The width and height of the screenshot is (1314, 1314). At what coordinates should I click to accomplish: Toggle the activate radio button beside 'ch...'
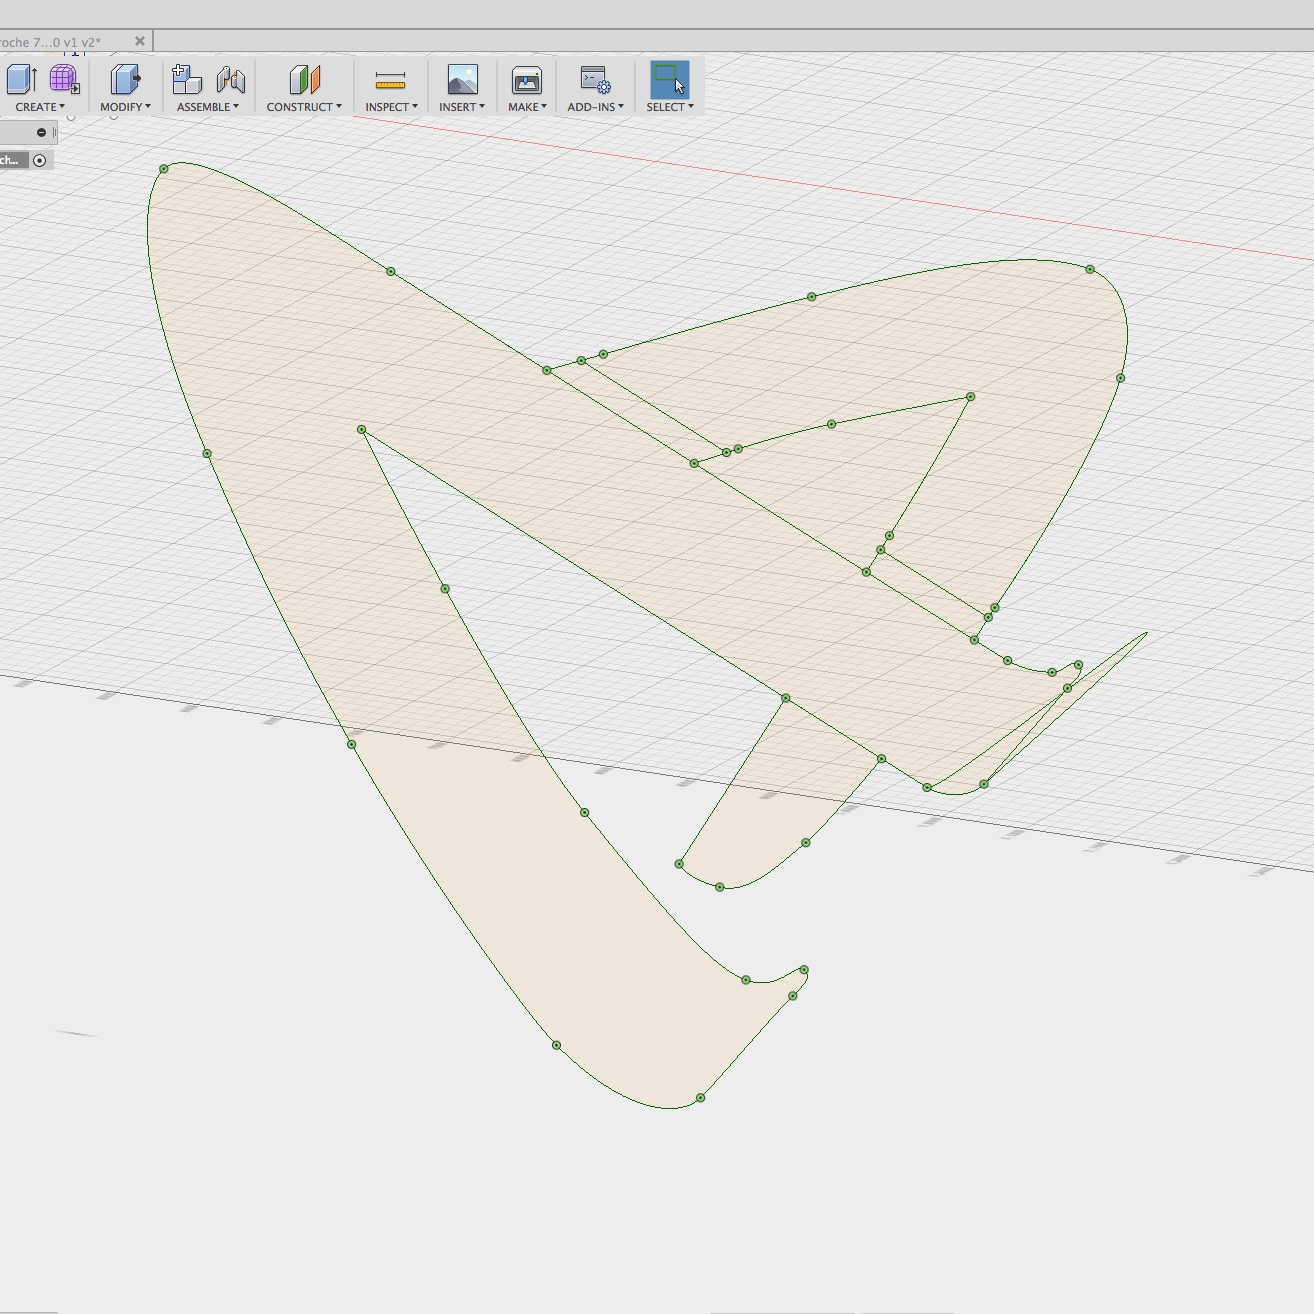click(x=39, y=160)
